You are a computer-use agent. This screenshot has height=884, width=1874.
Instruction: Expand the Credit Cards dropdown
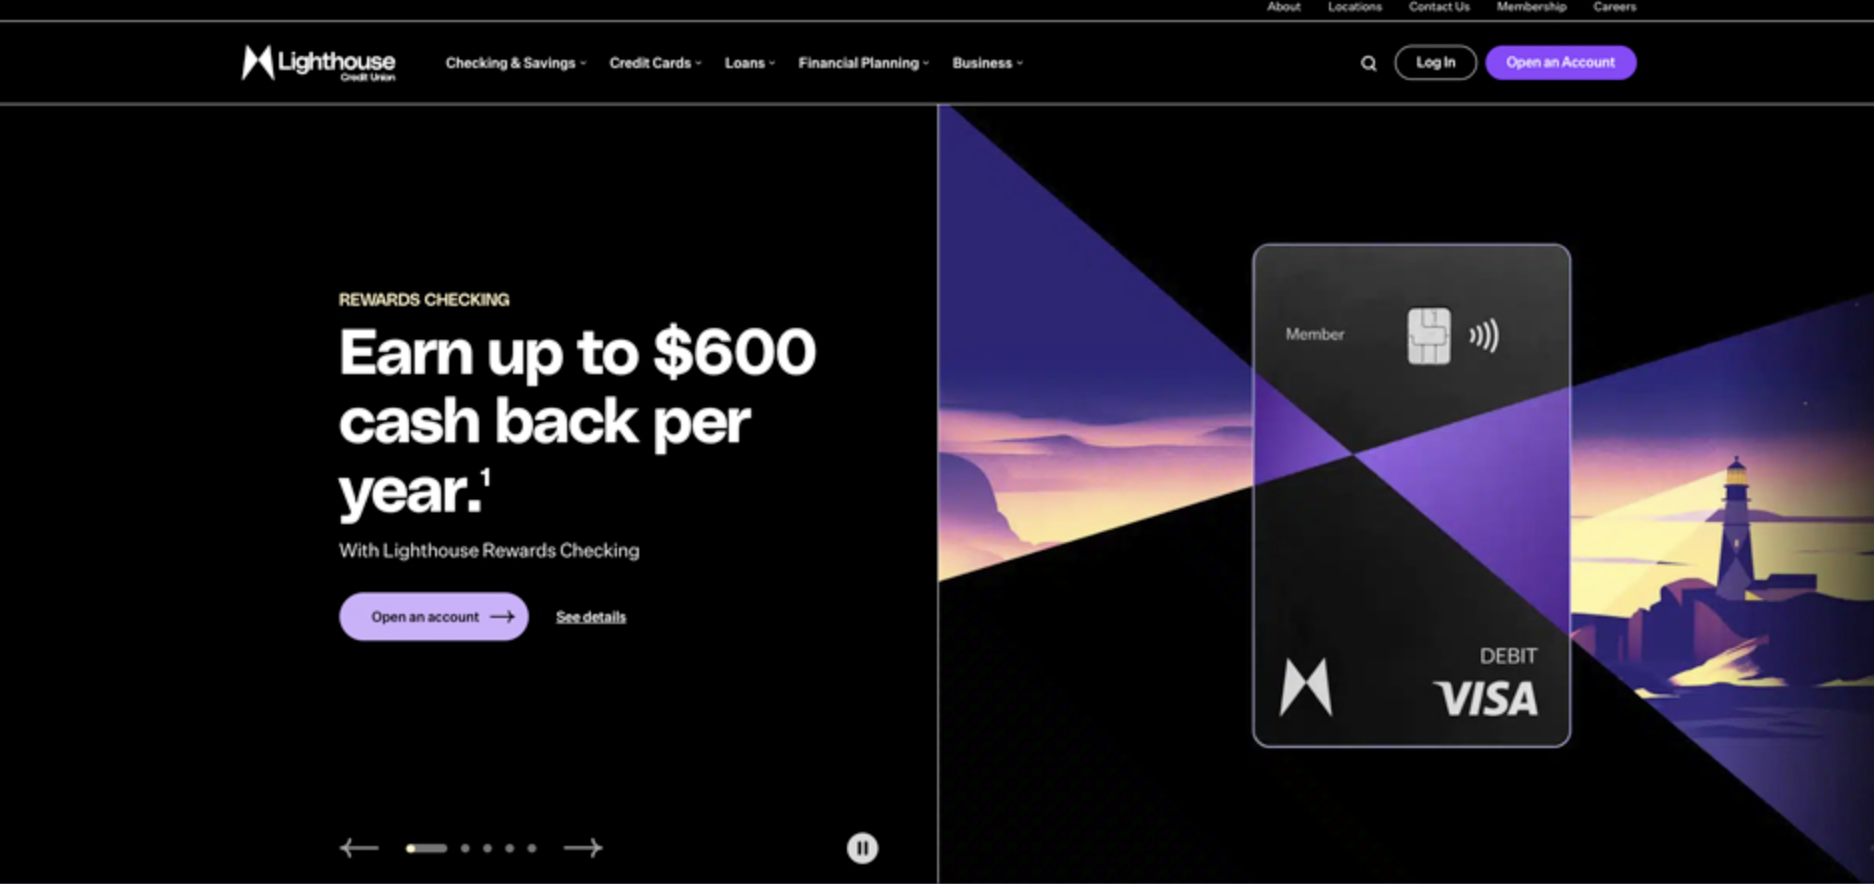point(656,63)
